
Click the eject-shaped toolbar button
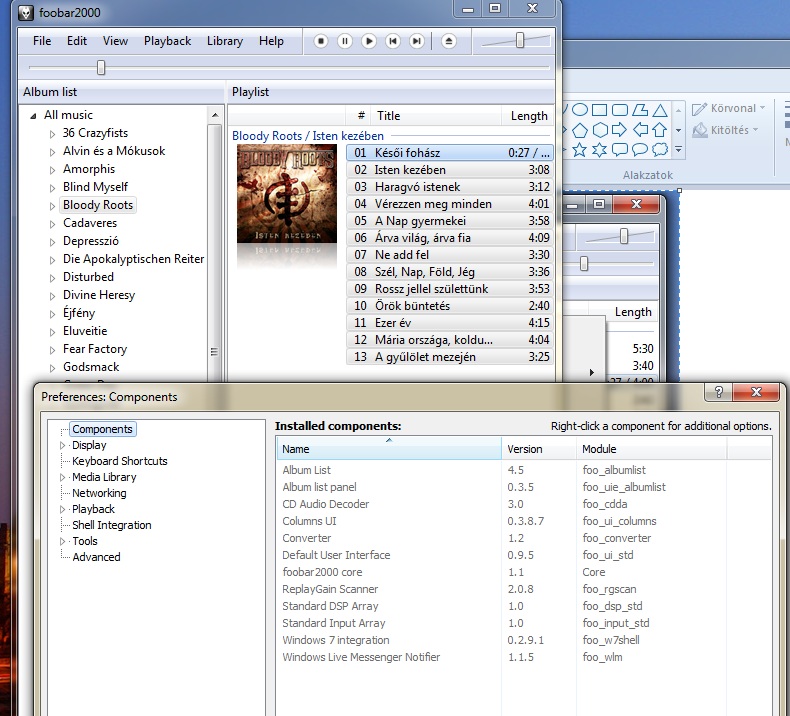(448, 41)
